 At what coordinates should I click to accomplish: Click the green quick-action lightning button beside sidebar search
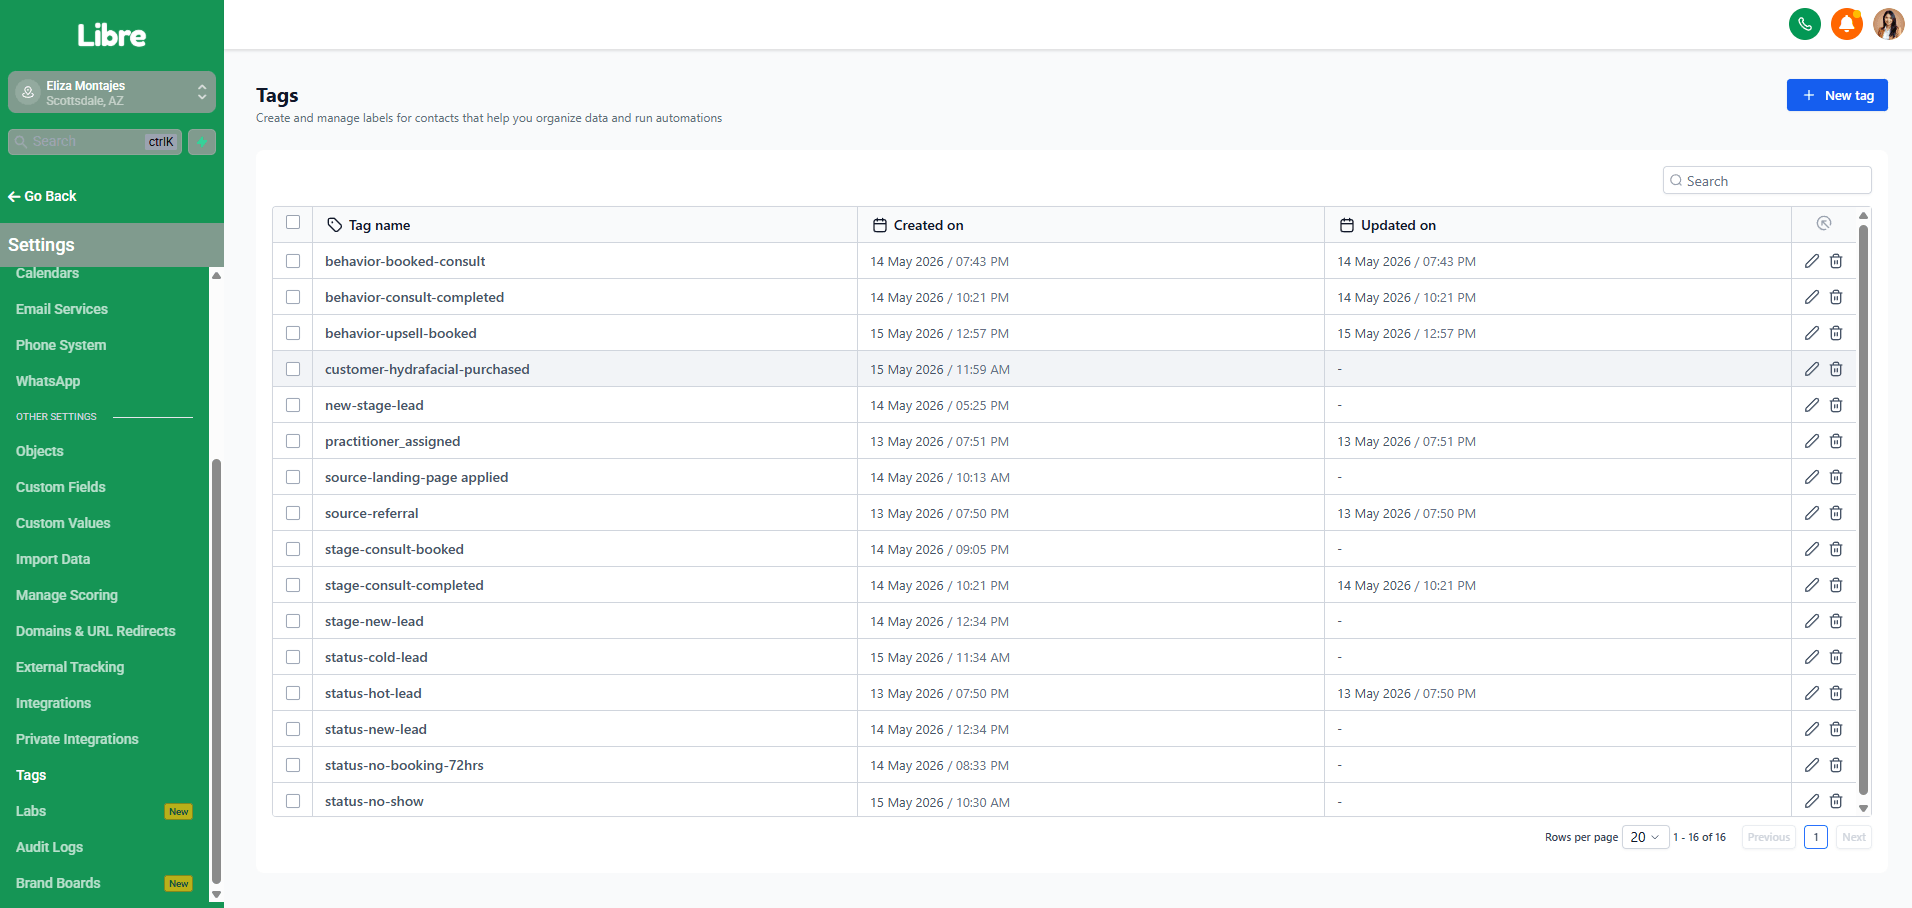pos(202,142)
